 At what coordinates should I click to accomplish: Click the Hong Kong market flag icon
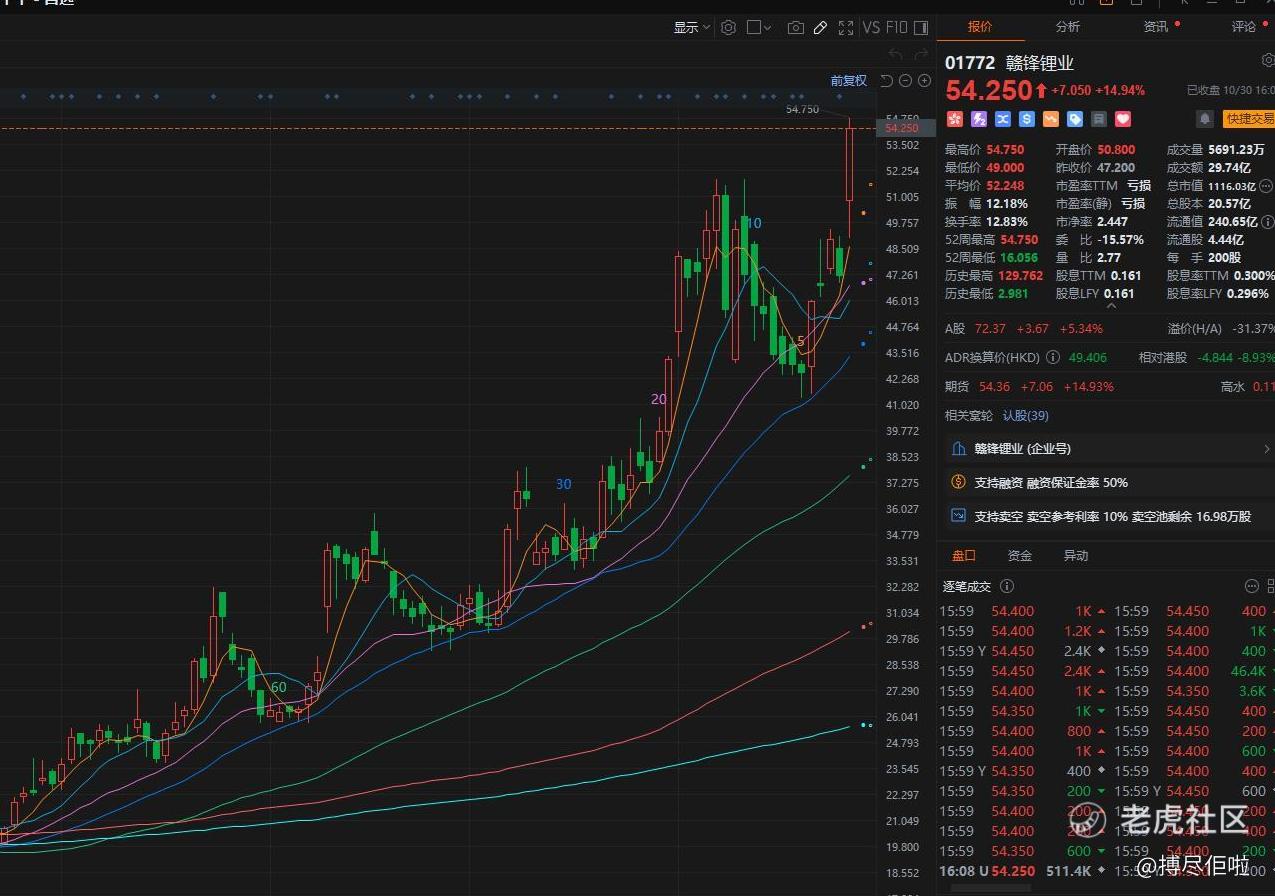(x=954, y=119)
